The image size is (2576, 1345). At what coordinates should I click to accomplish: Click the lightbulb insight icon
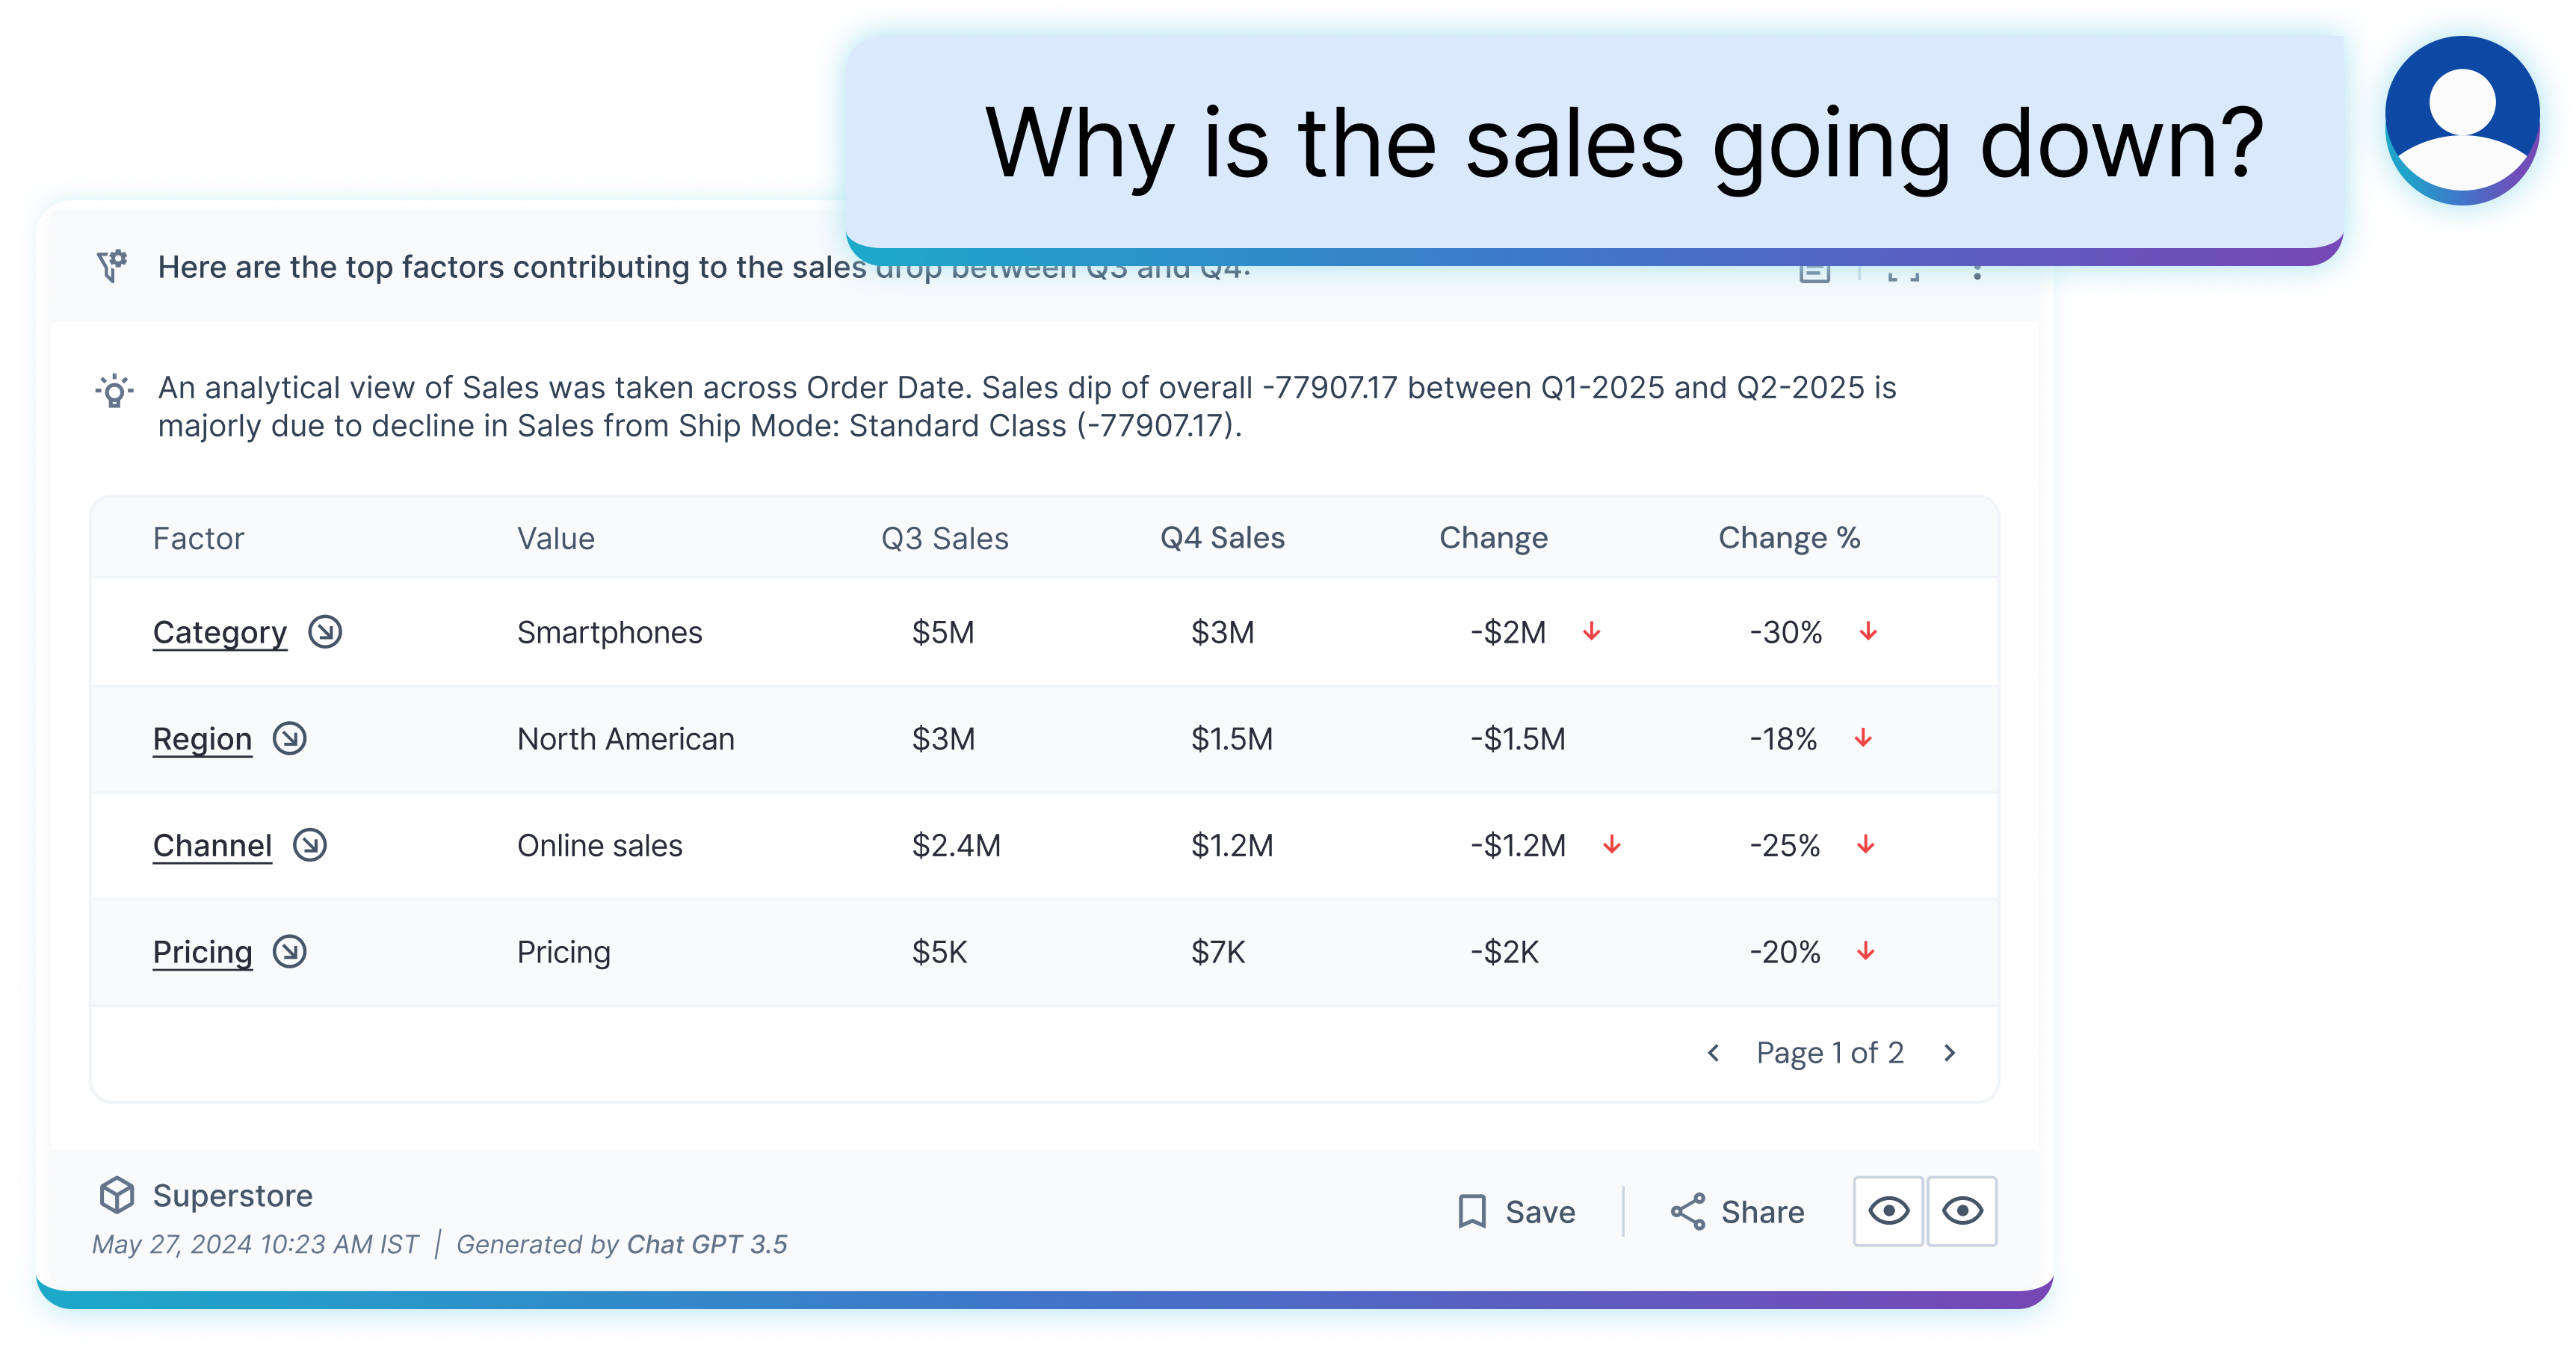114,390
